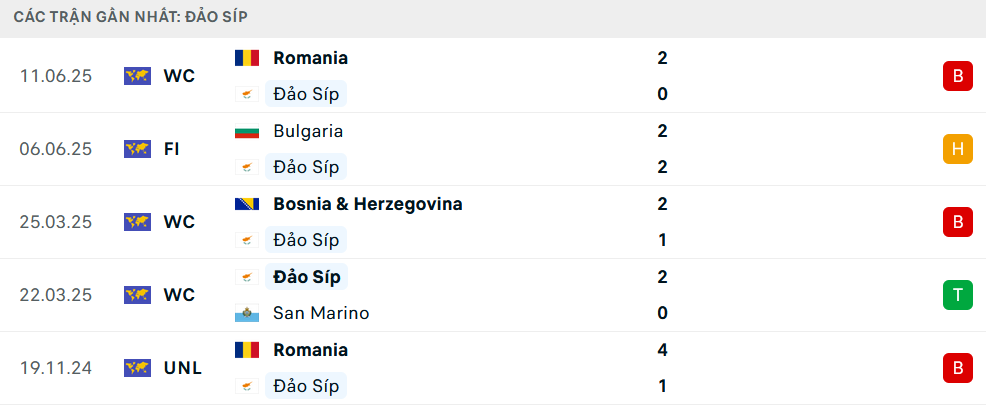Image resolution: width=986 pixels, height=406 pixels.
Task: Click the San Marino flag icon
Action: (x=247, y=313)
